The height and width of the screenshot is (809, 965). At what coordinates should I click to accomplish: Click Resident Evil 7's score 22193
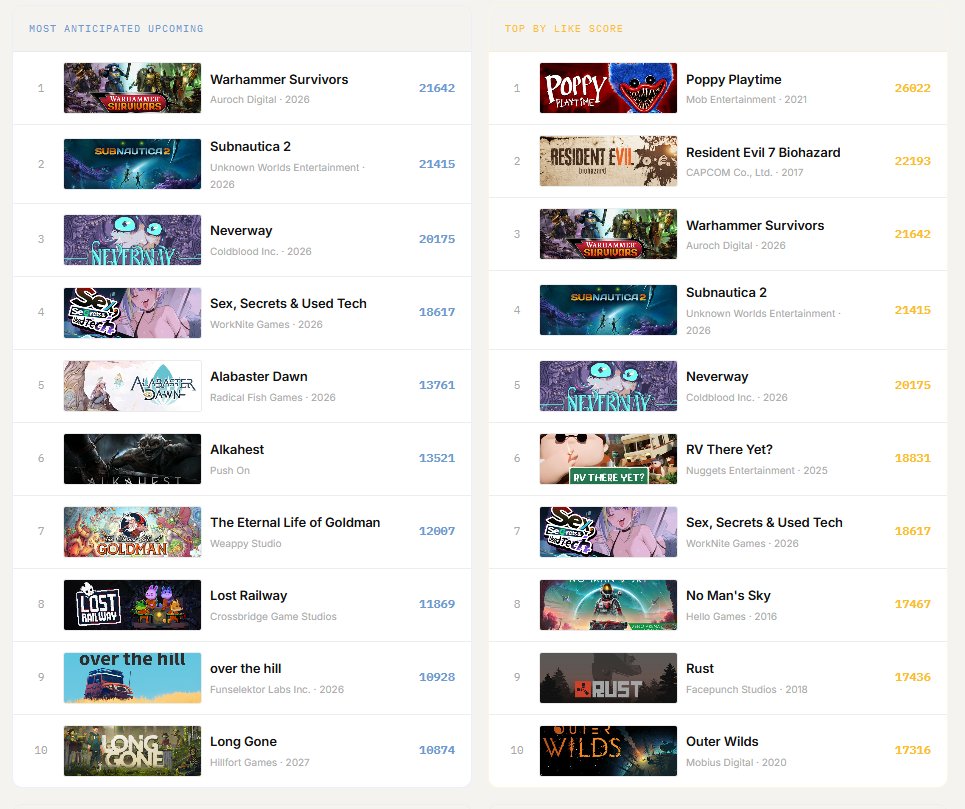[912, 161]
